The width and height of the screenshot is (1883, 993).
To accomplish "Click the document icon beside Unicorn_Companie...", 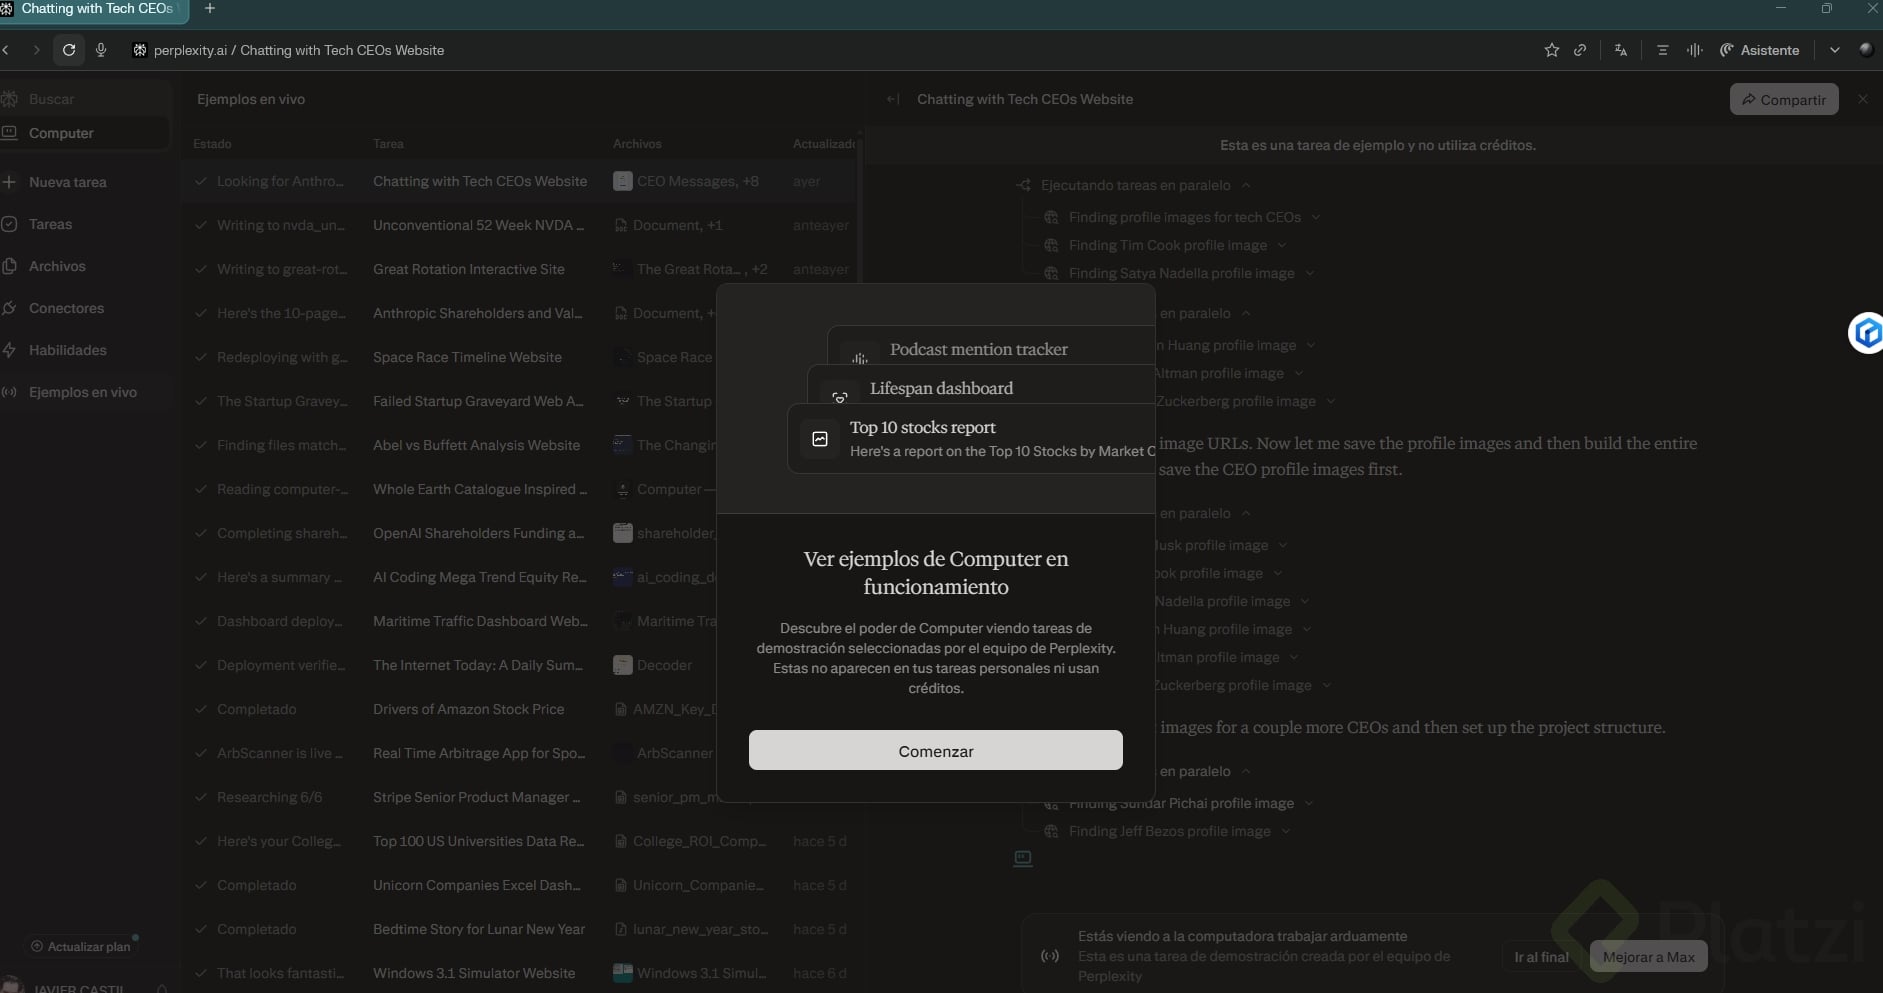I will [621, 885].
